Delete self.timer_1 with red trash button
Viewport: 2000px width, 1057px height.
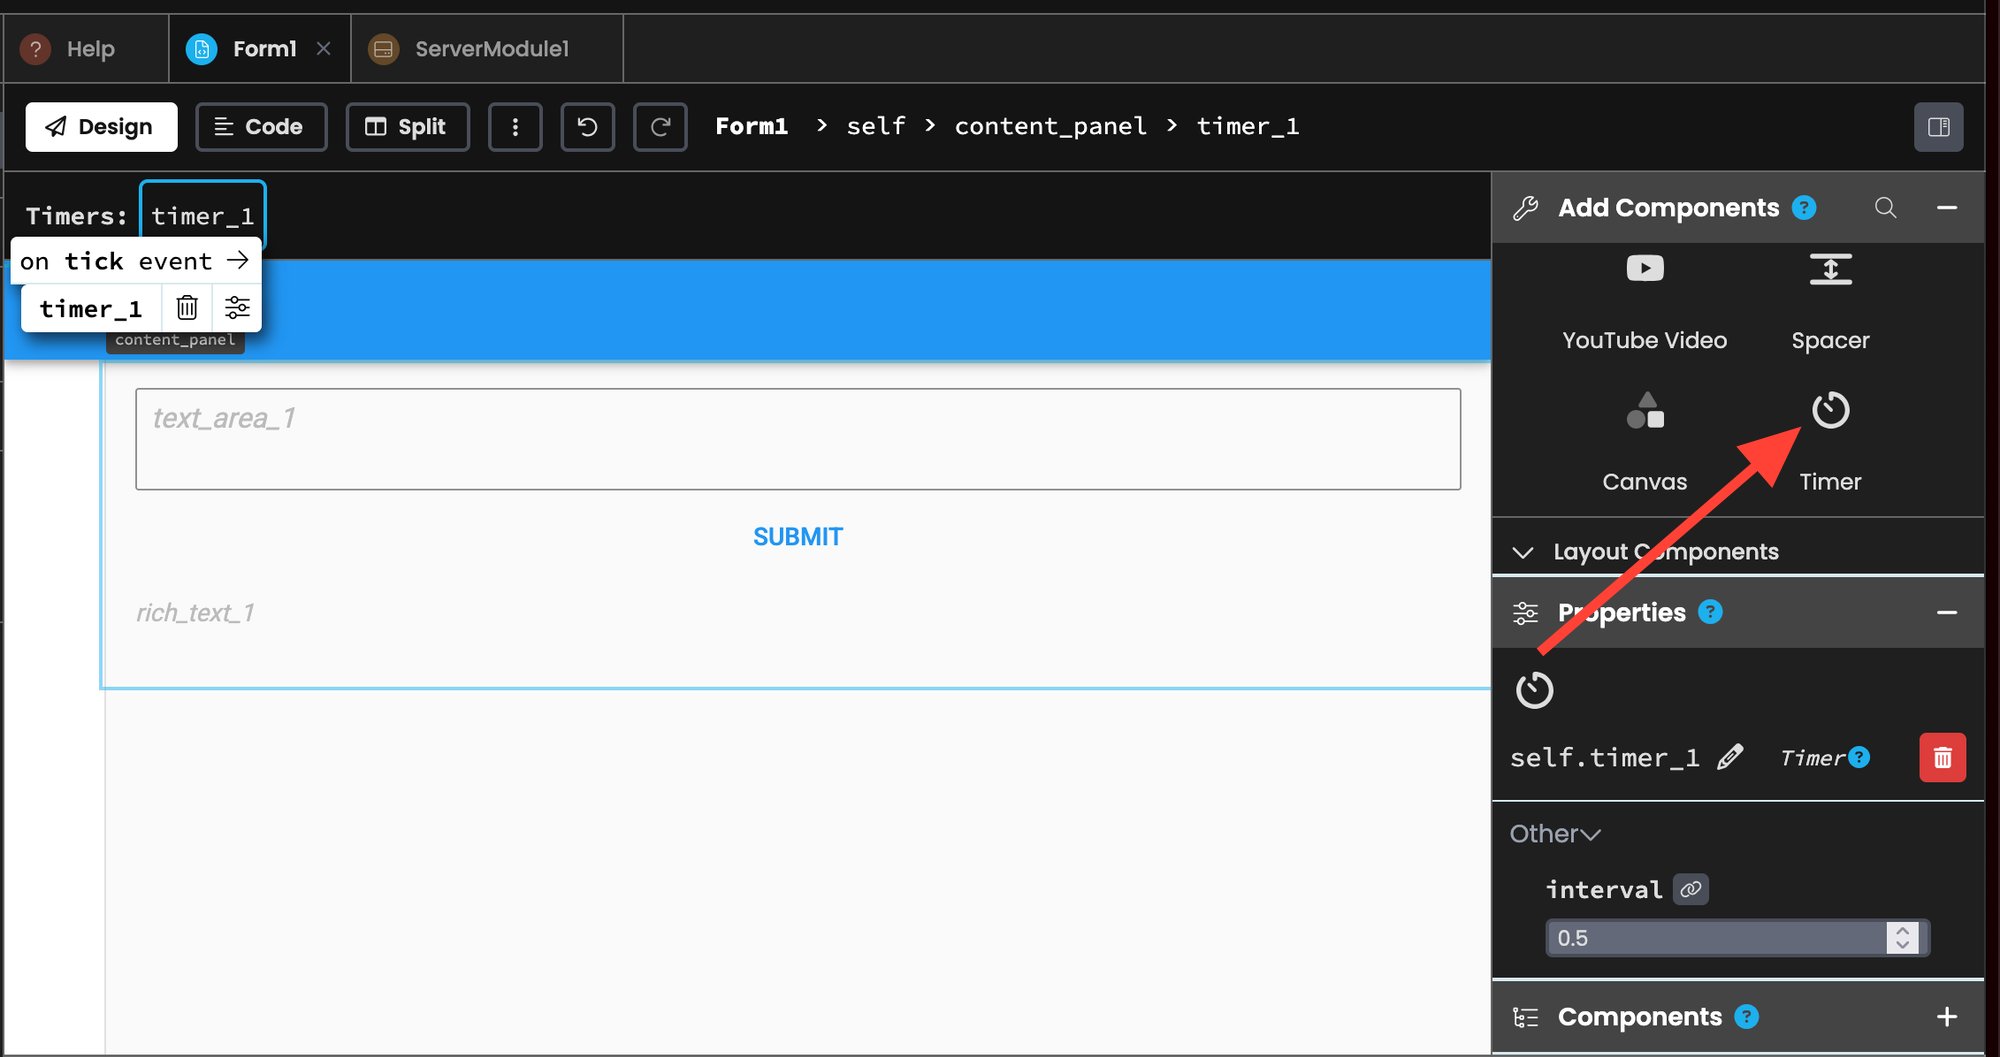pyautogui.click(x=1942, y=758)
